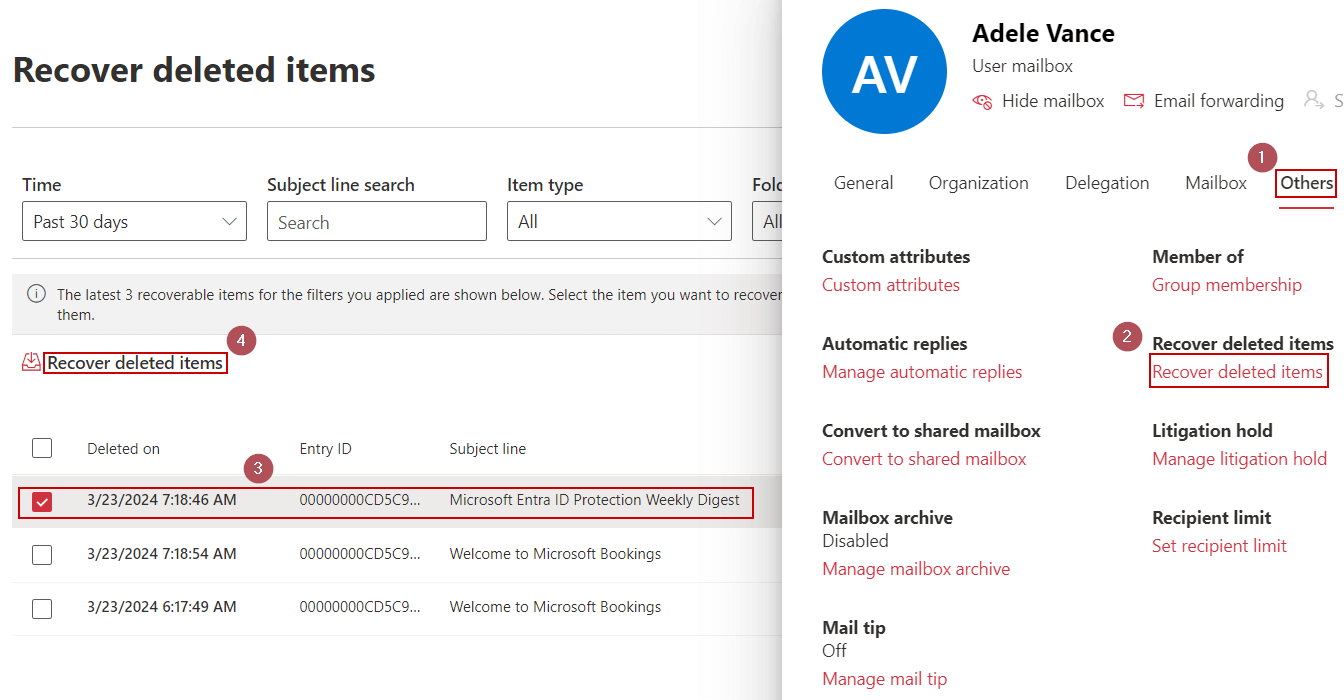Click the Hide mailbox icon
This screenshot has height=700, width=1344.
pyautogui.click(x=982, y=101)
